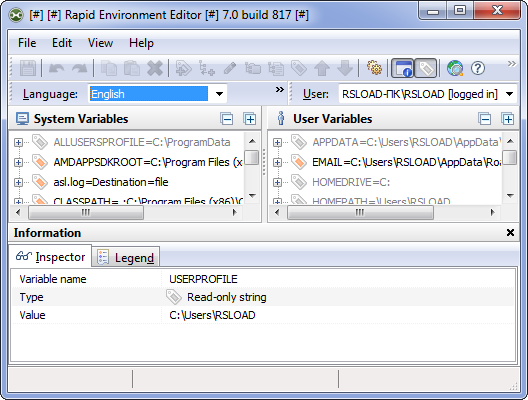This screenshot has height=400, width=528.
Task: Click the C:\Users\RSLOAD value
Action: coord(212,315)
